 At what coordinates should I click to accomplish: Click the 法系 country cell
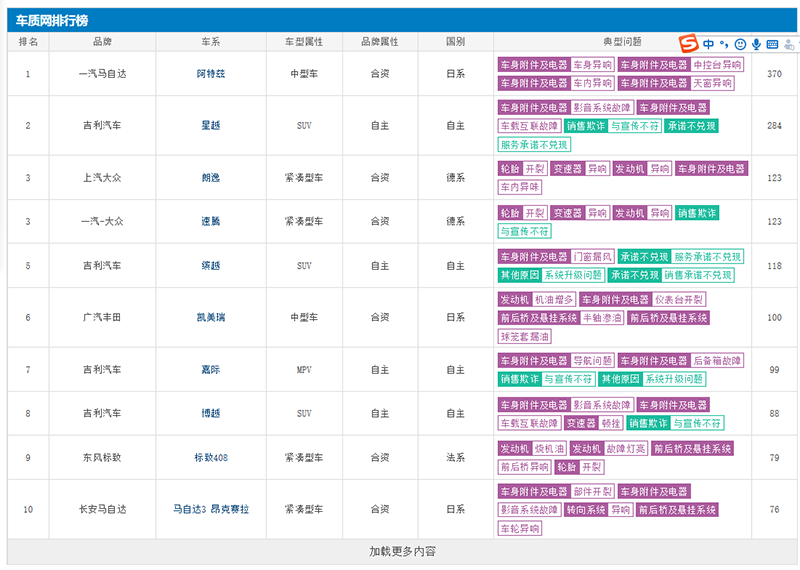point(456,458)
